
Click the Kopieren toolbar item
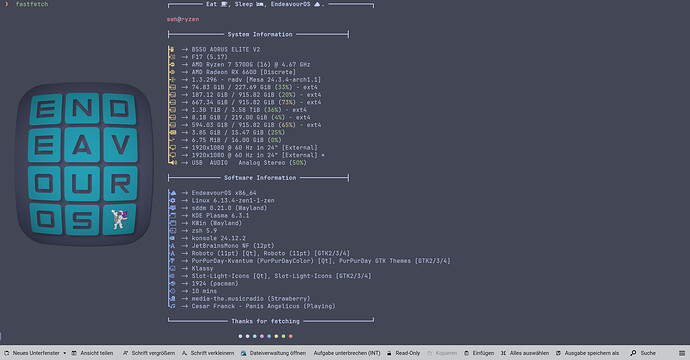pyautogui.click(x=442, y=353)
